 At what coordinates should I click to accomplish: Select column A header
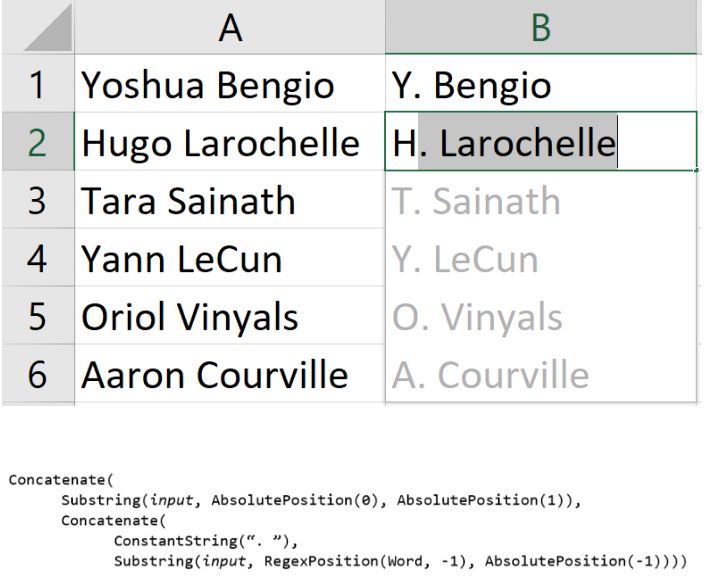pos(230,27)
